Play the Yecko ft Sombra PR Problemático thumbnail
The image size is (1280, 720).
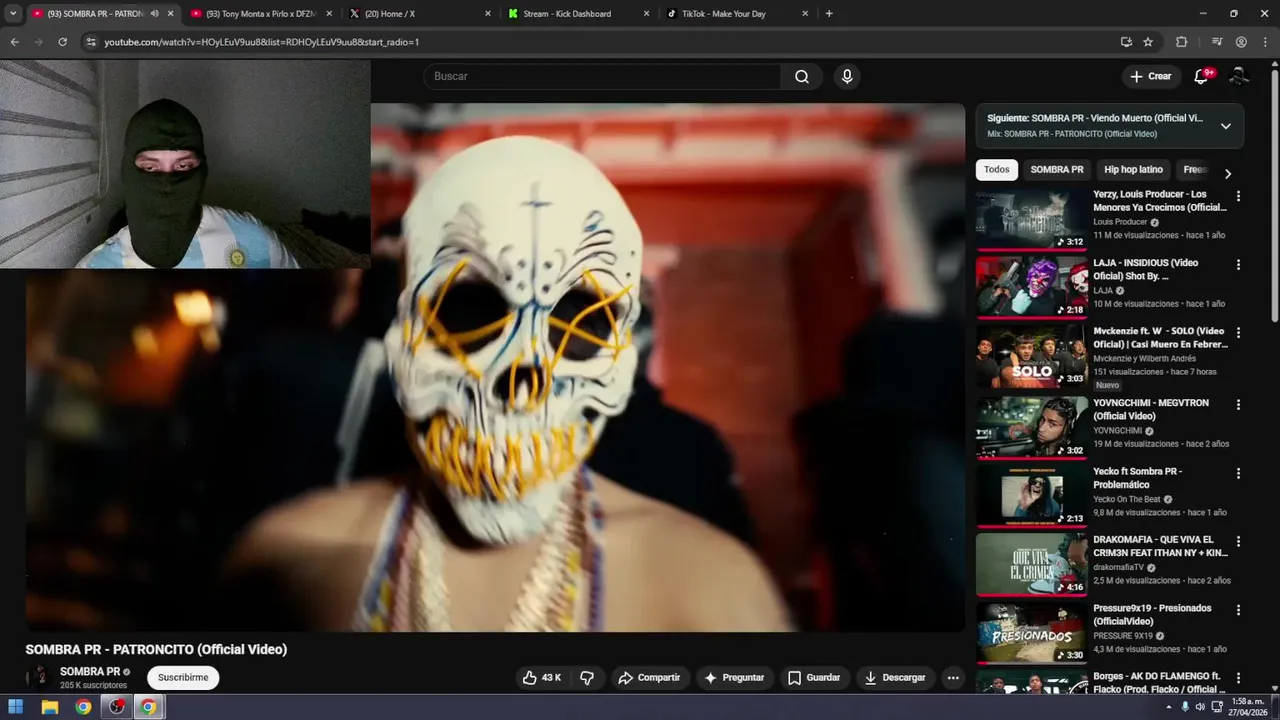pos(1031,495)
